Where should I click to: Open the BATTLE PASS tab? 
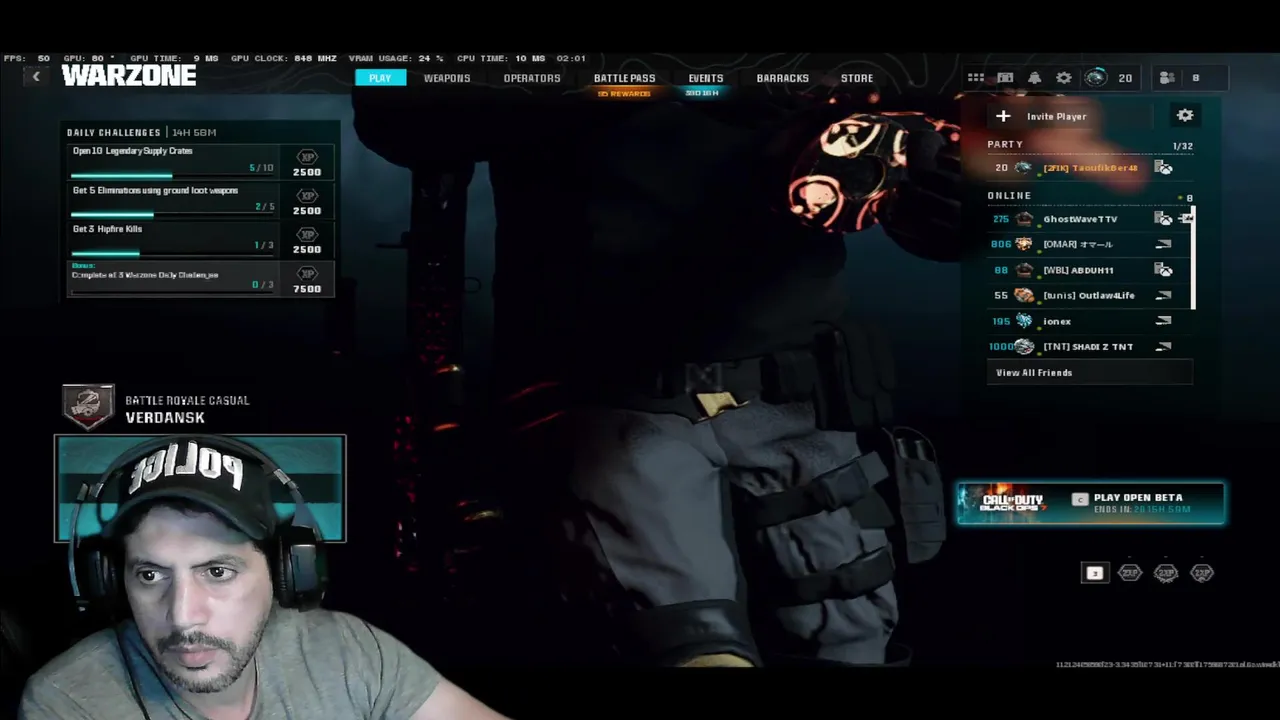[624, 78]
